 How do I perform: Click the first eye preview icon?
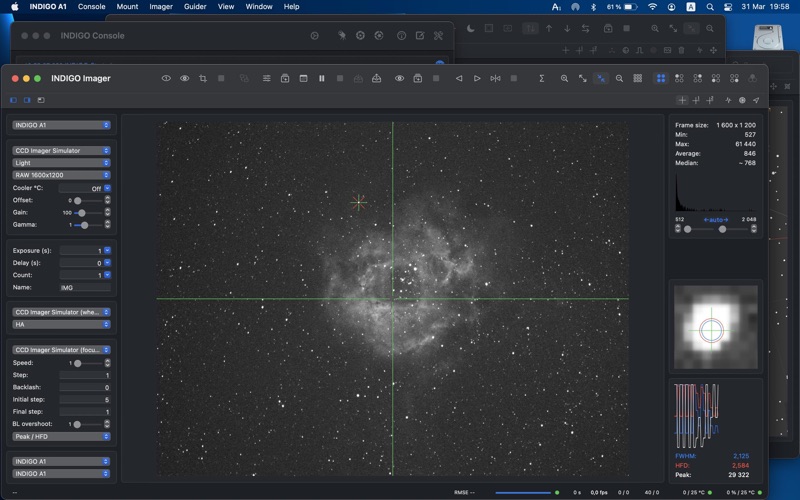click(x=166, y=78)
